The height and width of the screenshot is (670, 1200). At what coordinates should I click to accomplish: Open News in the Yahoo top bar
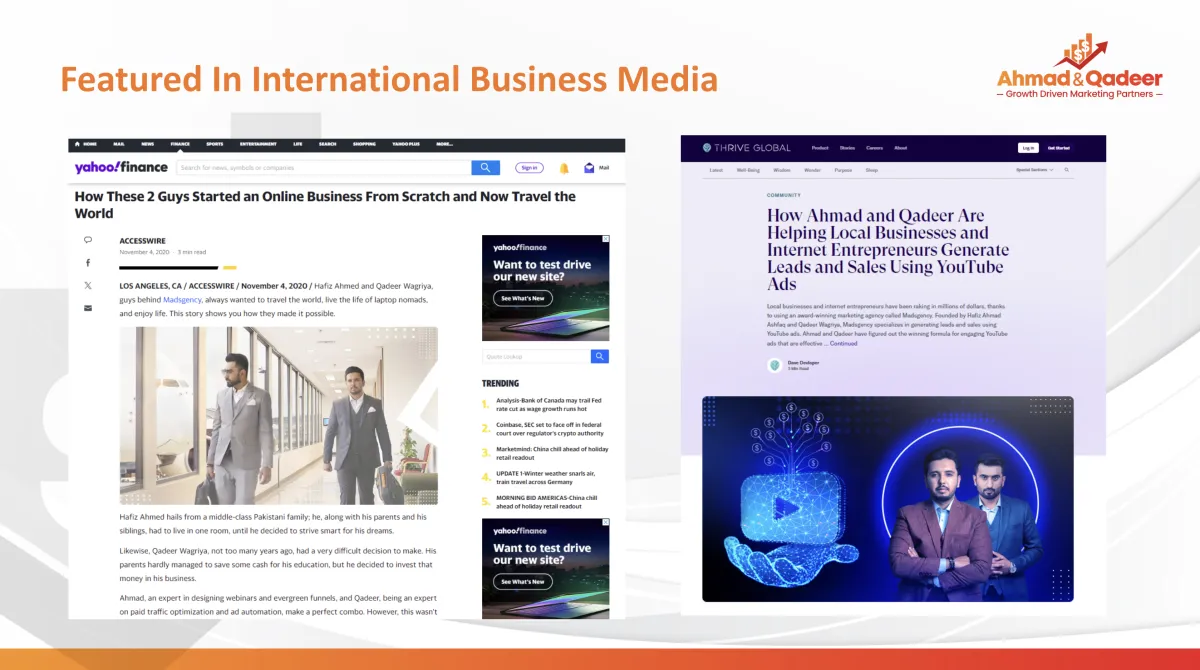click(147, 144)
